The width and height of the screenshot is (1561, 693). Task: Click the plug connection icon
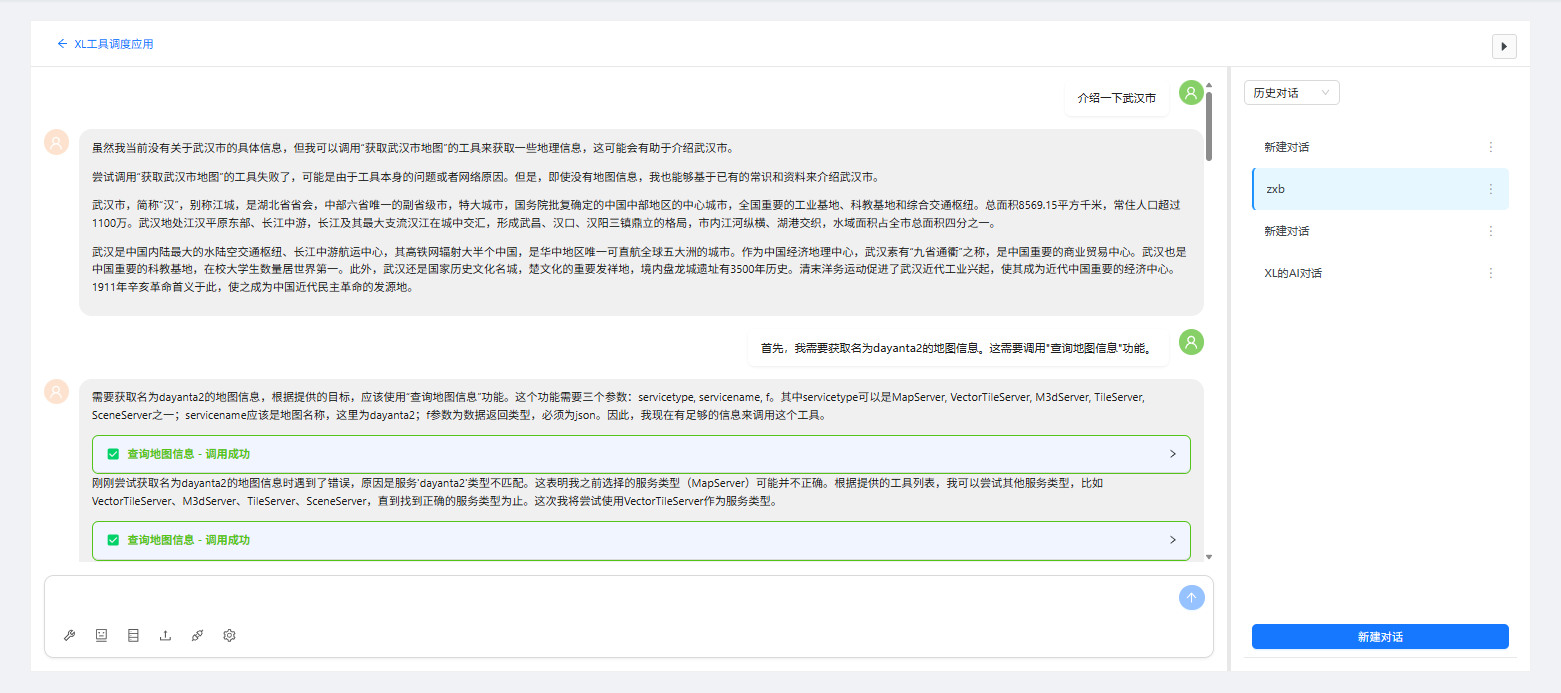[x=197, y=635]
